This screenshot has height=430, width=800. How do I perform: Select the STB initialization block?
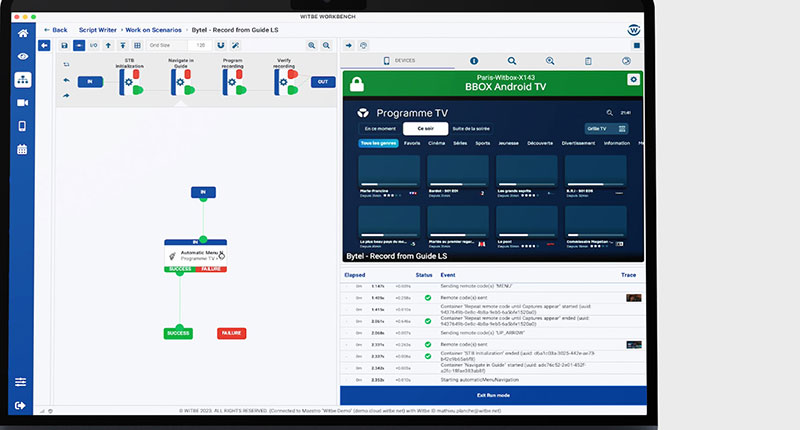point(131,82)
